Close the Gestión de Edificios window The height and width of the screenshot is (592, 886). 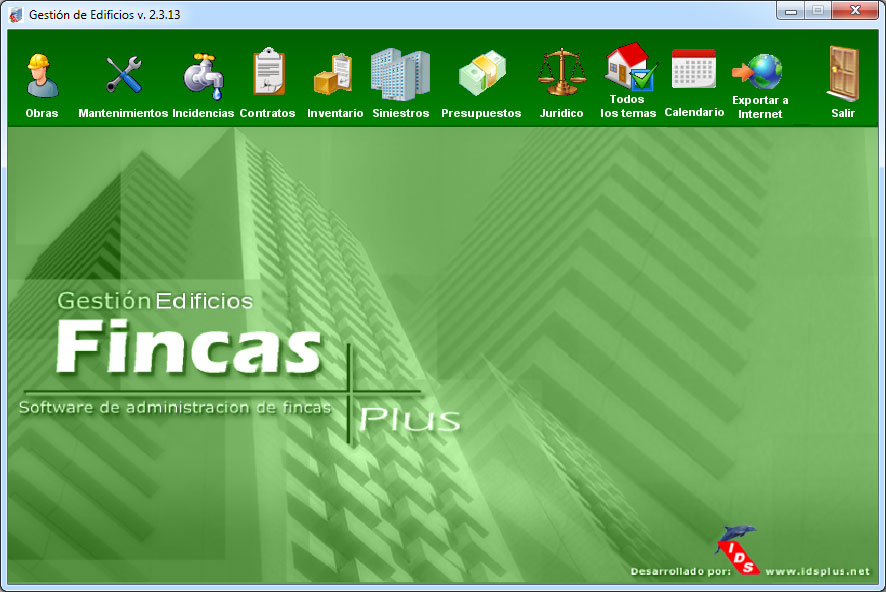[x=855, y=11]
